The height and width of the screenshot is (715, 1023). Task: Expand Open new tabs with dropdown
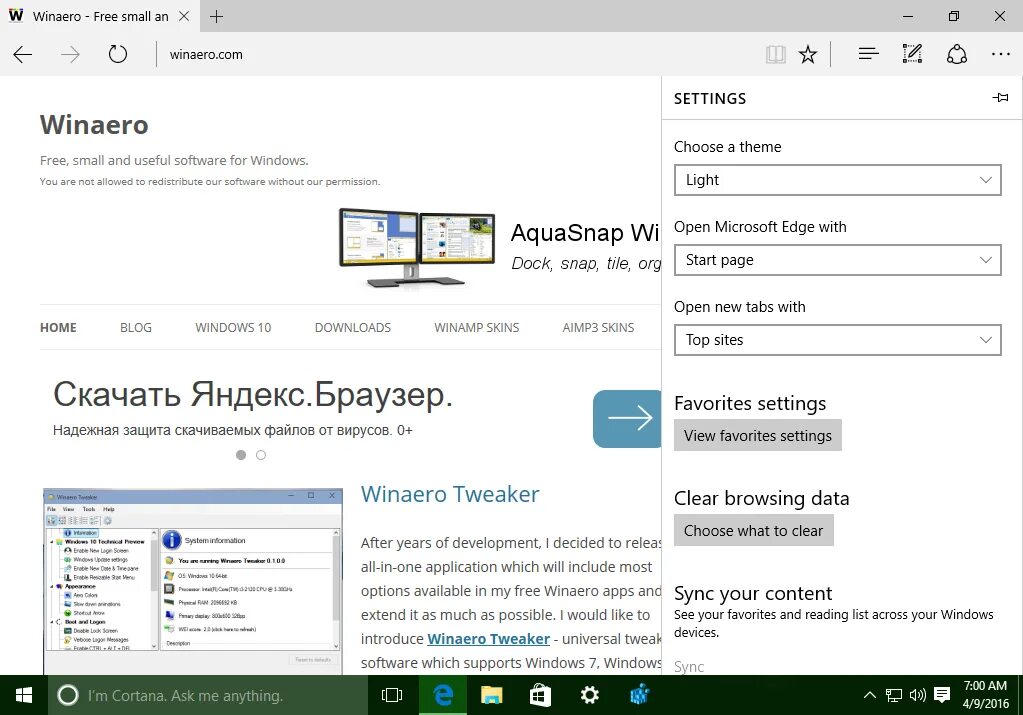click(x=838, y=340)
